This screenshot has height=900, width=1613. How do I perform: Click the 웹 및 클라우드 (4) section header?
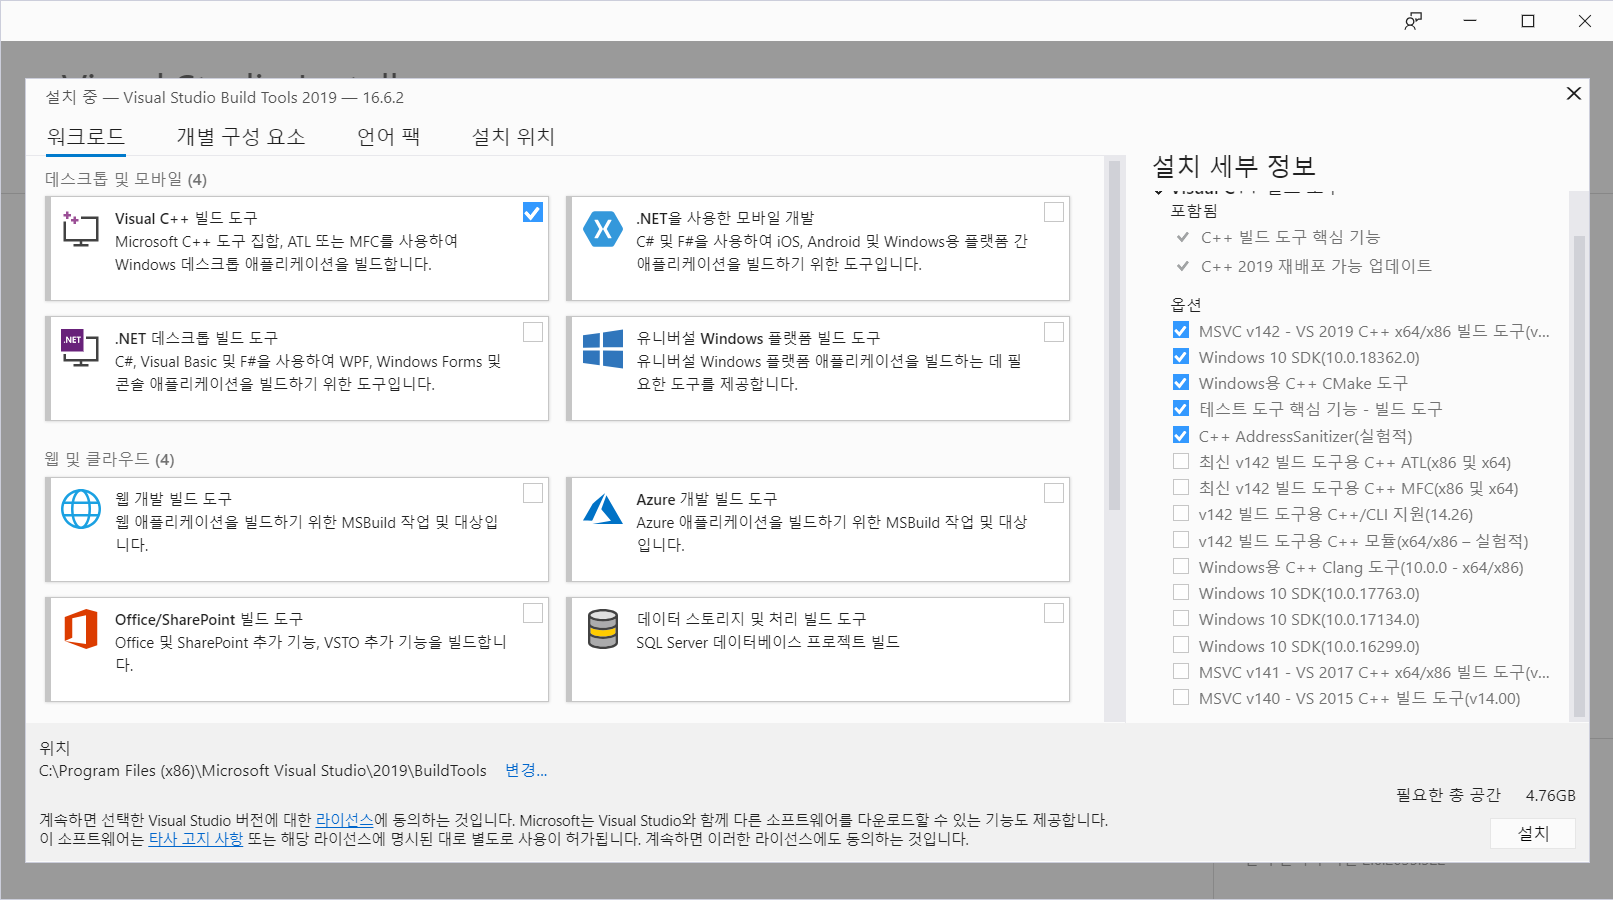tap(110, 459)
